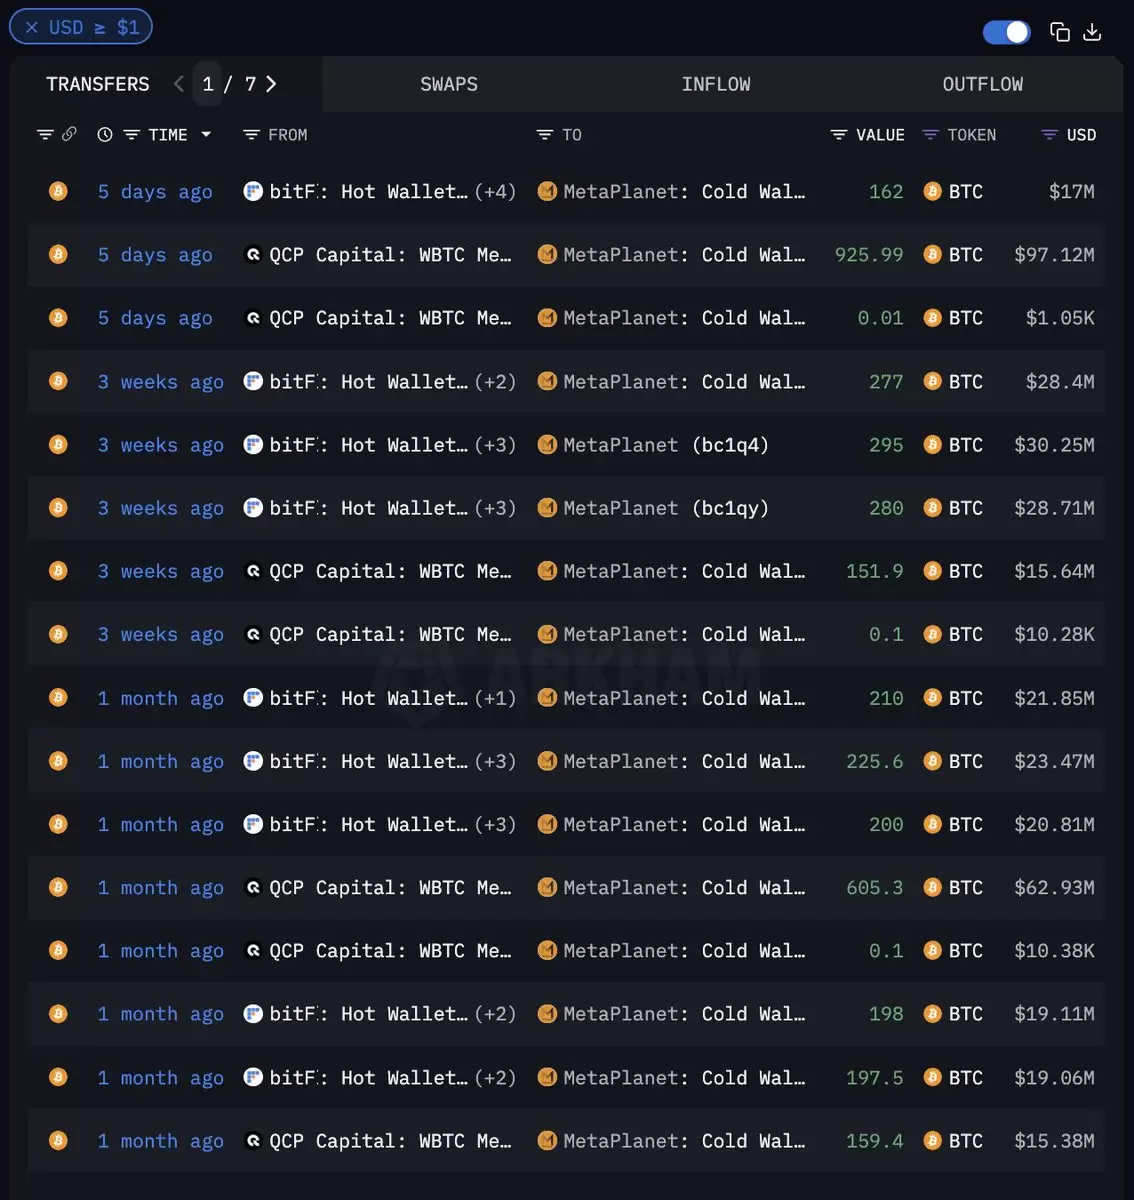Switch to the INFLOW tab
Viewport: 1134px width, 1200px height.
[716, 84]
